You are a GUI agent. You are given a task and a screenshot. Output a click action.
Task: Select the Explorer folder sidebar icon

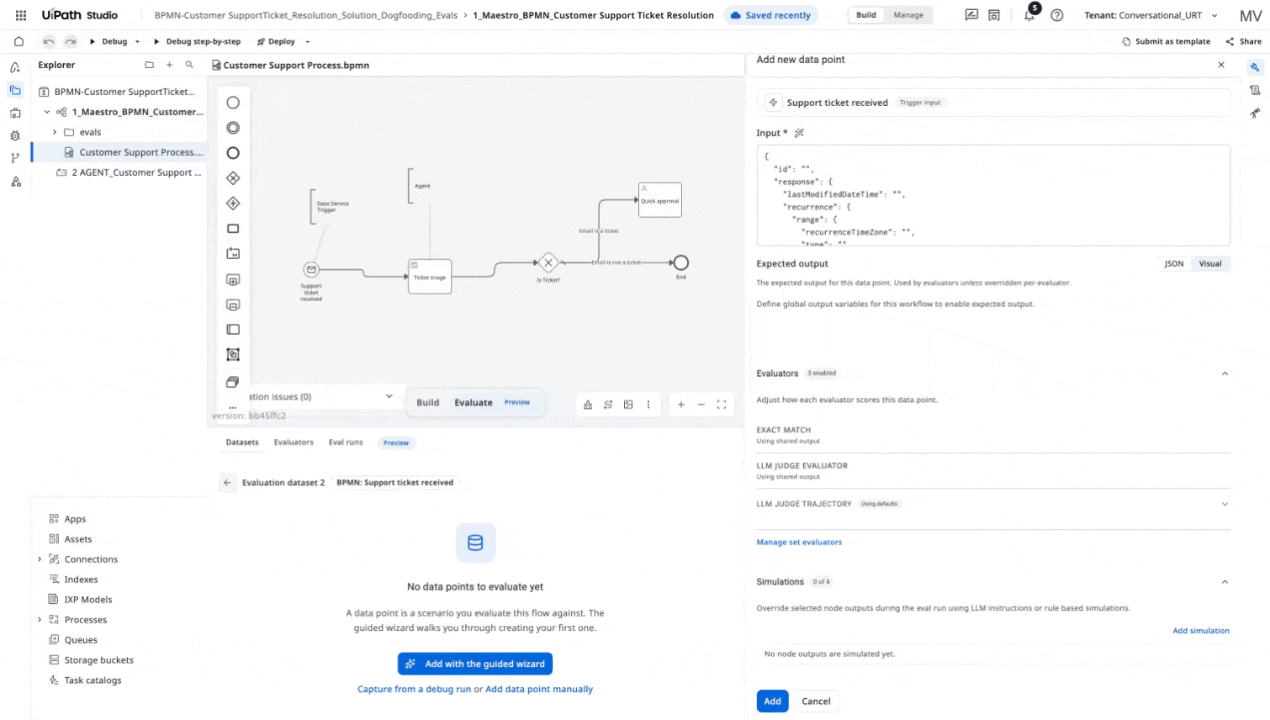15,90
